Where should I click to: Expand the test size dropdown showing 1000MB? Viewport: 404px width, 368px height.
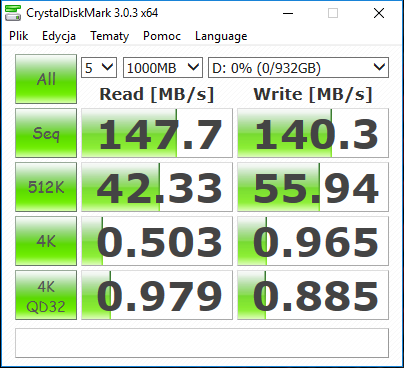163,68
